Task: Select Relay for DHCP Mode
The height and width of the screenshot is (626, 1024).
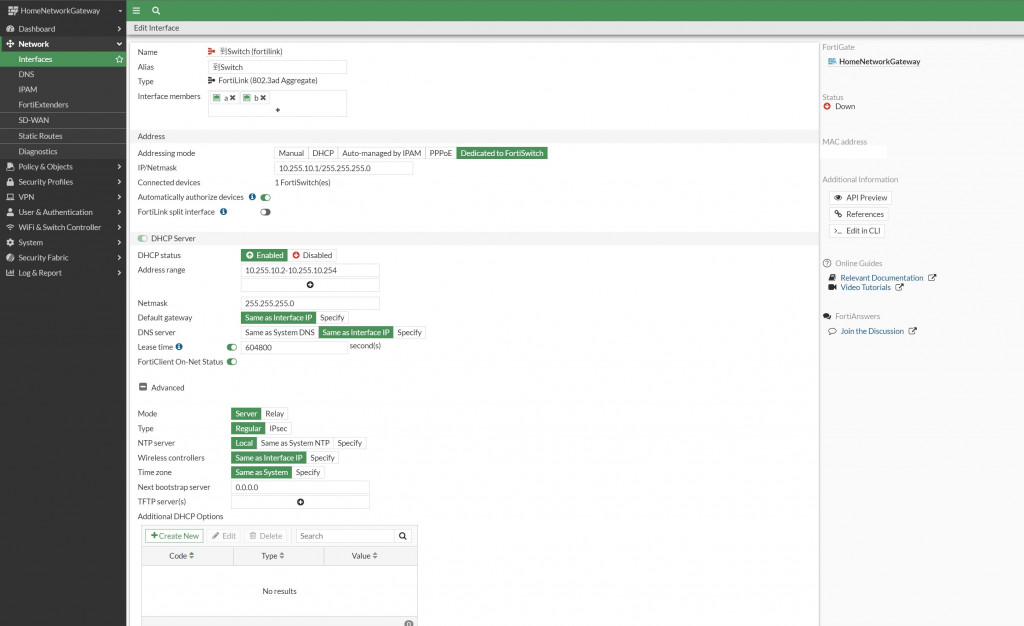Action: point(274,414)
